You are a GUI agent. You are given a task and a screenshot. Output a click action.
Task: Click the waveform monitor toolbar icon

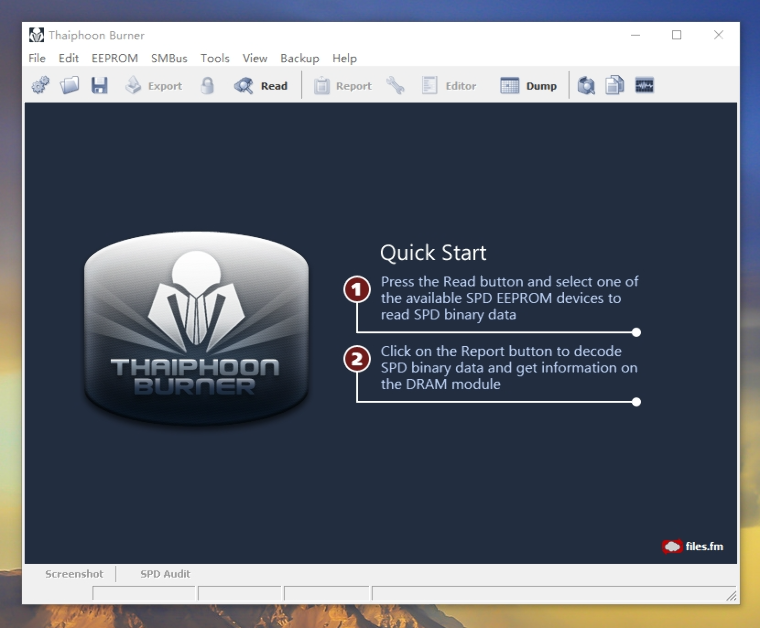(644, 86)
